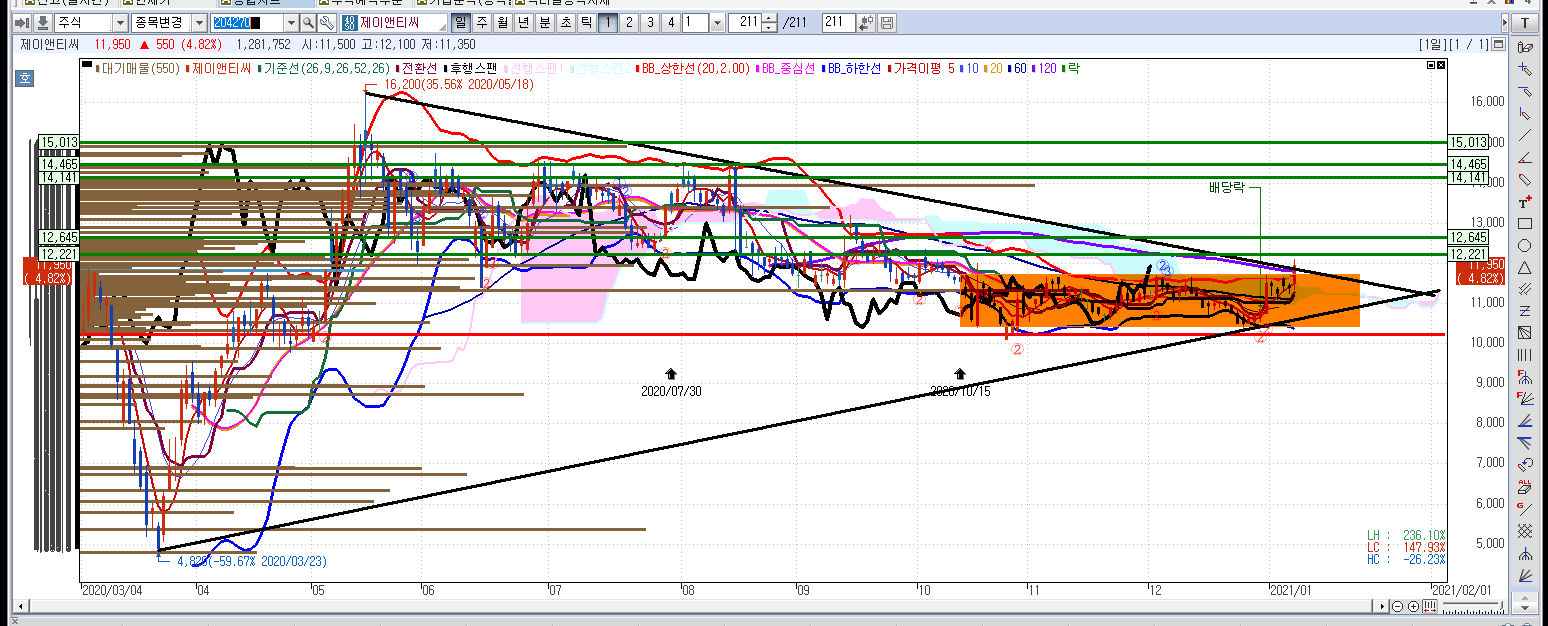This screenshot has width=1548, height=626.
Task: Open the 종목변경 dropdown
Action: pos(199,22)
